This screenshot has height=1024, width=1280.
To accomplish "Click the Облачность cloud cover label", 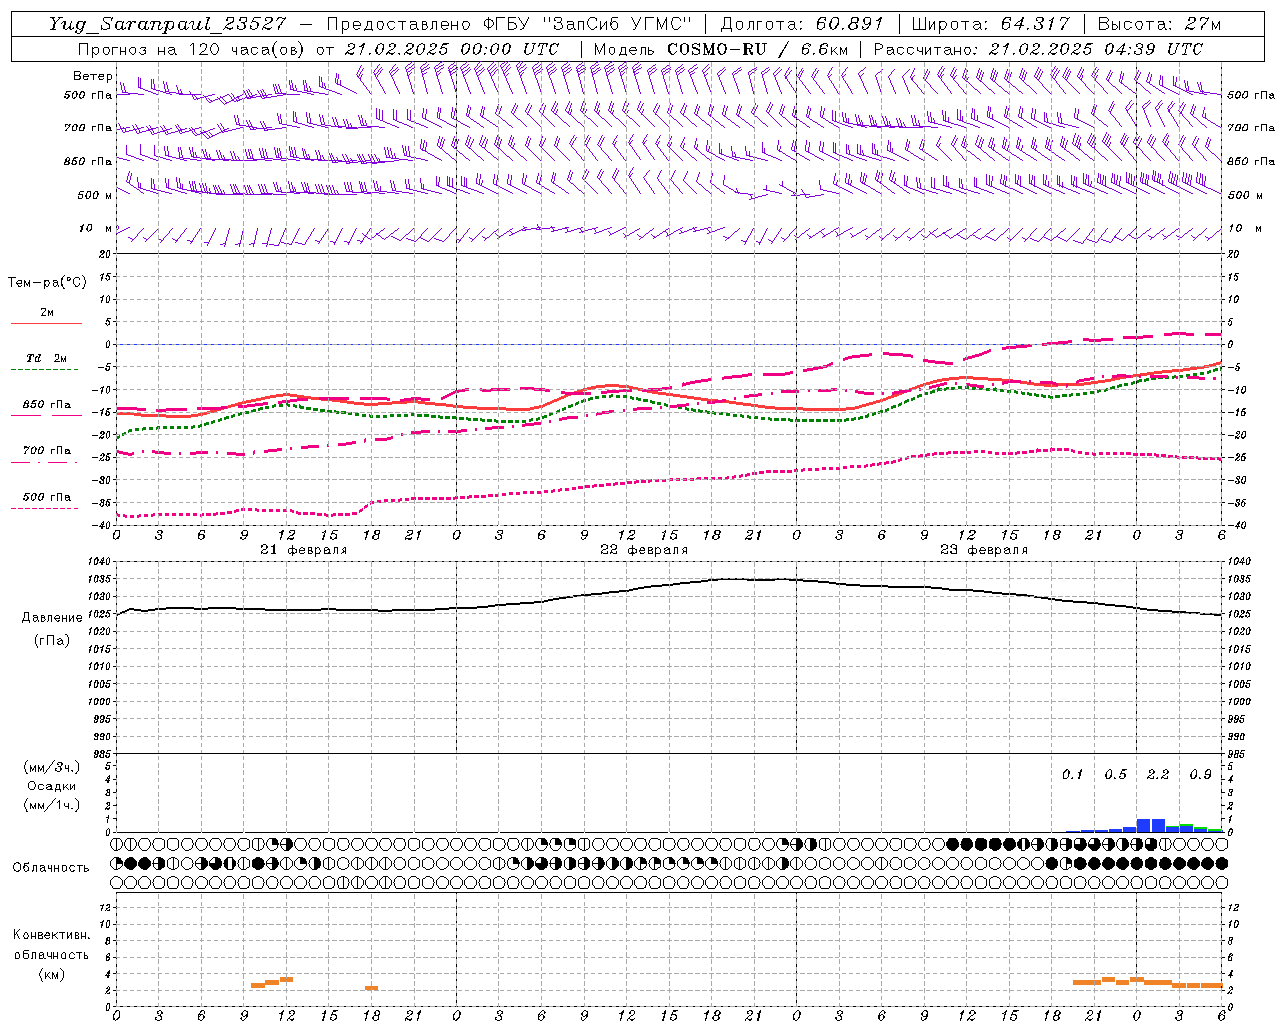I will point(51,867).
